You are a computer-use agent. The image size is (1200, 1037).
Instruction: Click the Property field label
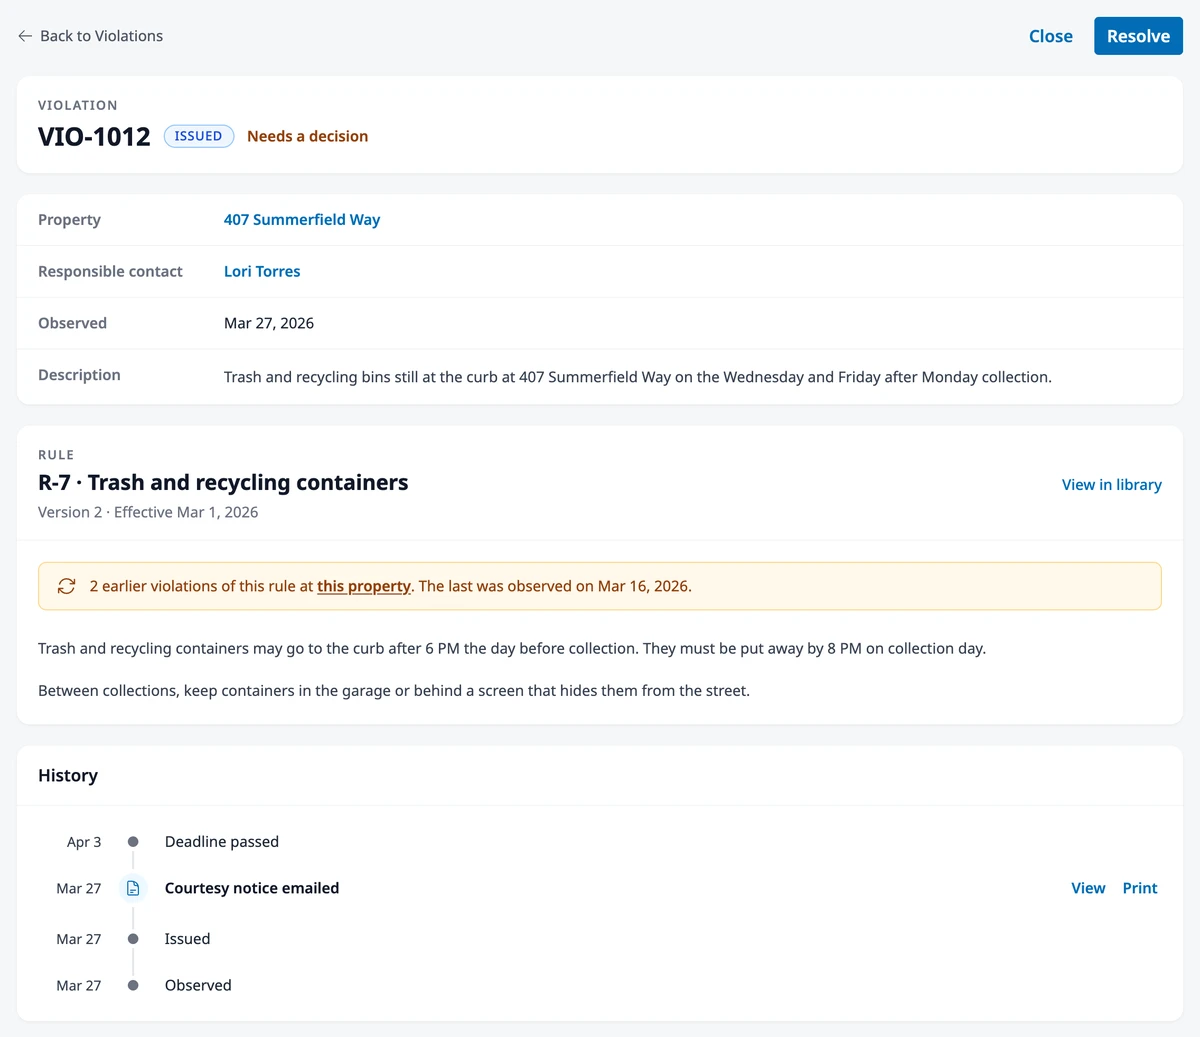coord(69,220)
